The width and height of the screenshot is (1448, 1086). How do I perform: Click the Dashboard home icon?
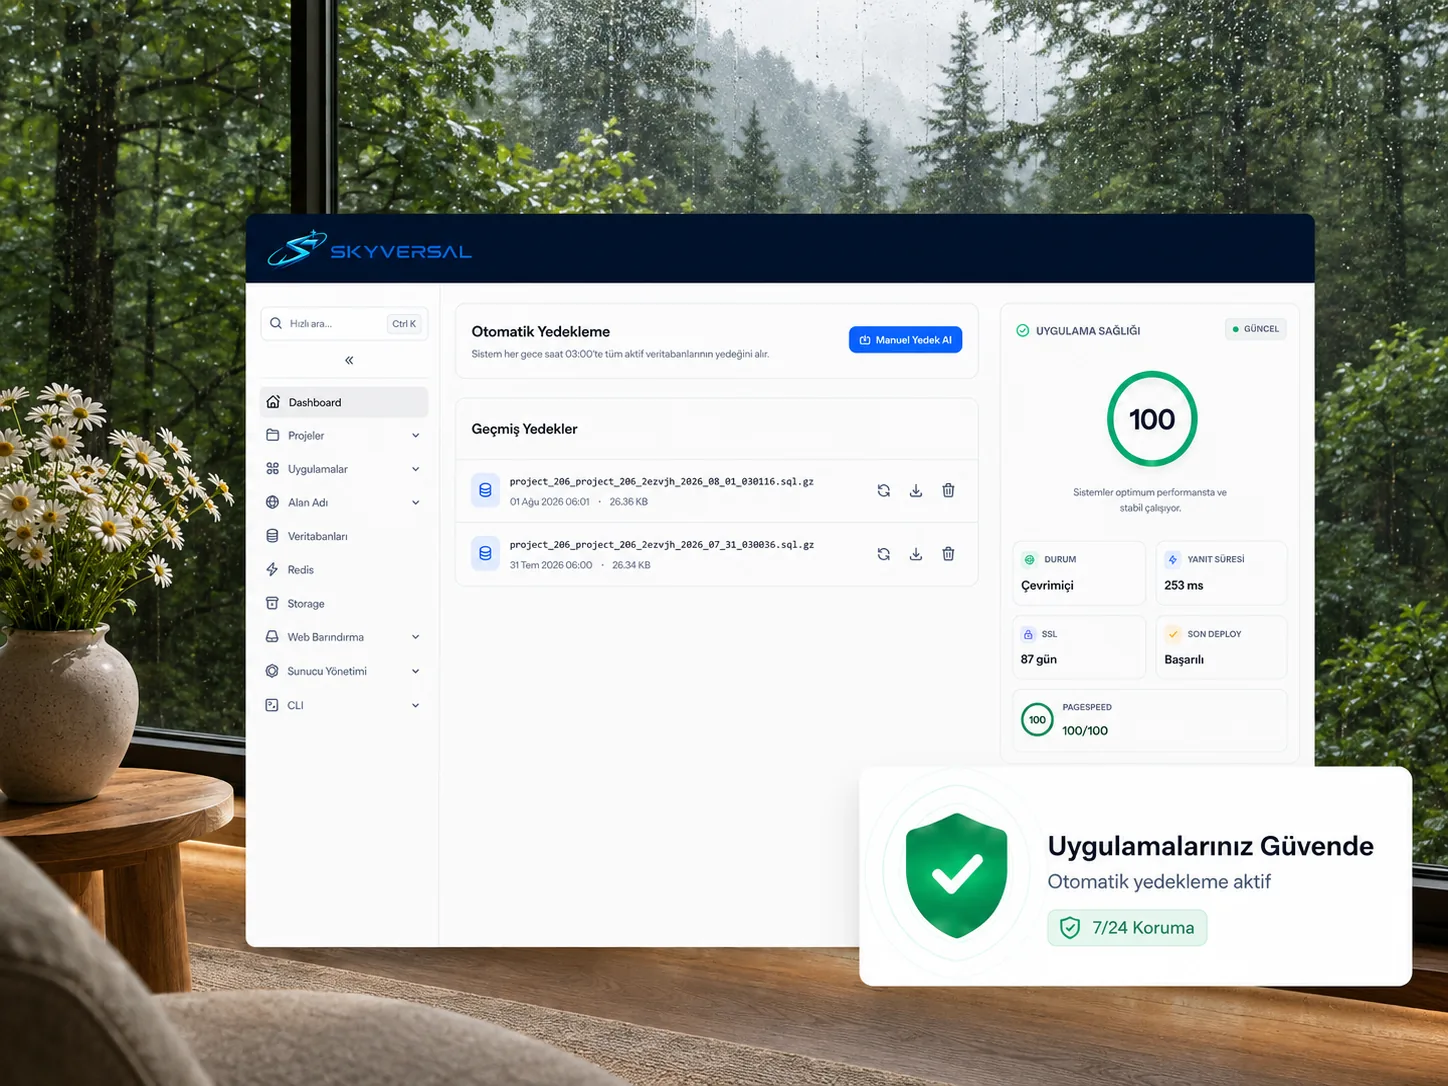point(273,402)
